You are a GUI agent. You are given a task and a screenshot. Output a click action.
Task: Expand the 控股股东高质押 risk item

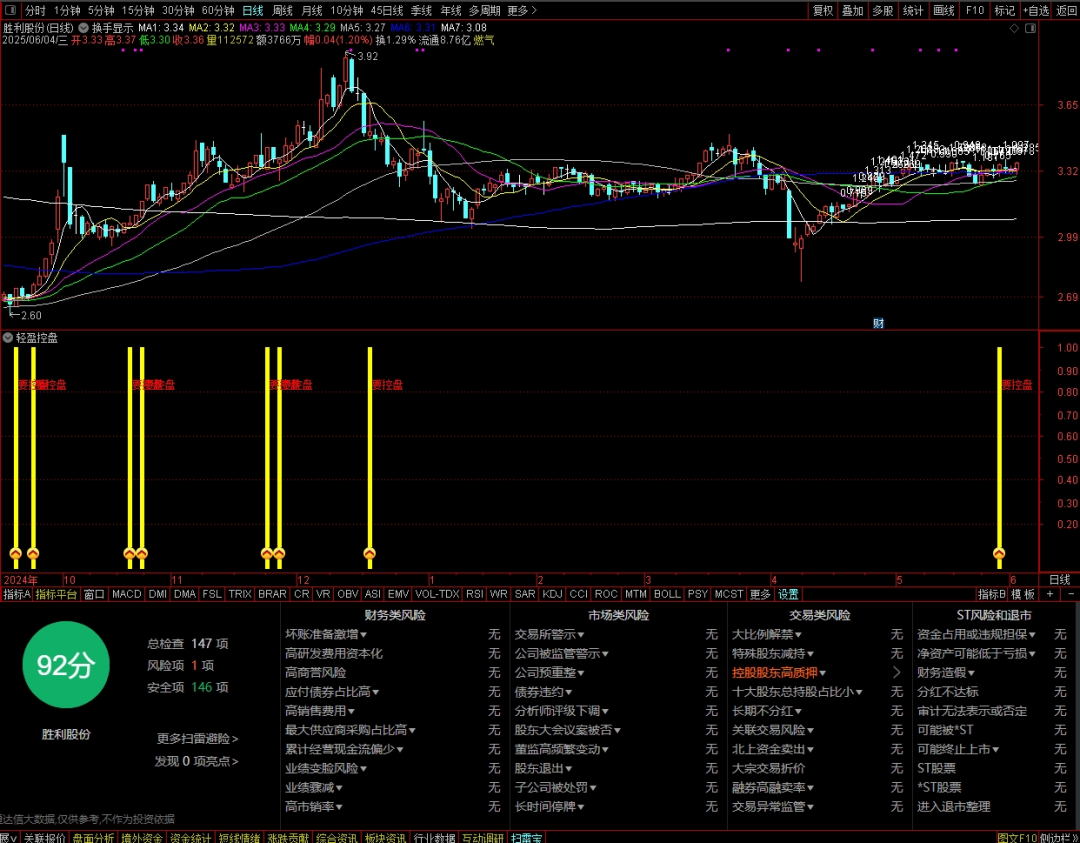pyautogui.click(x=778, y=672)
